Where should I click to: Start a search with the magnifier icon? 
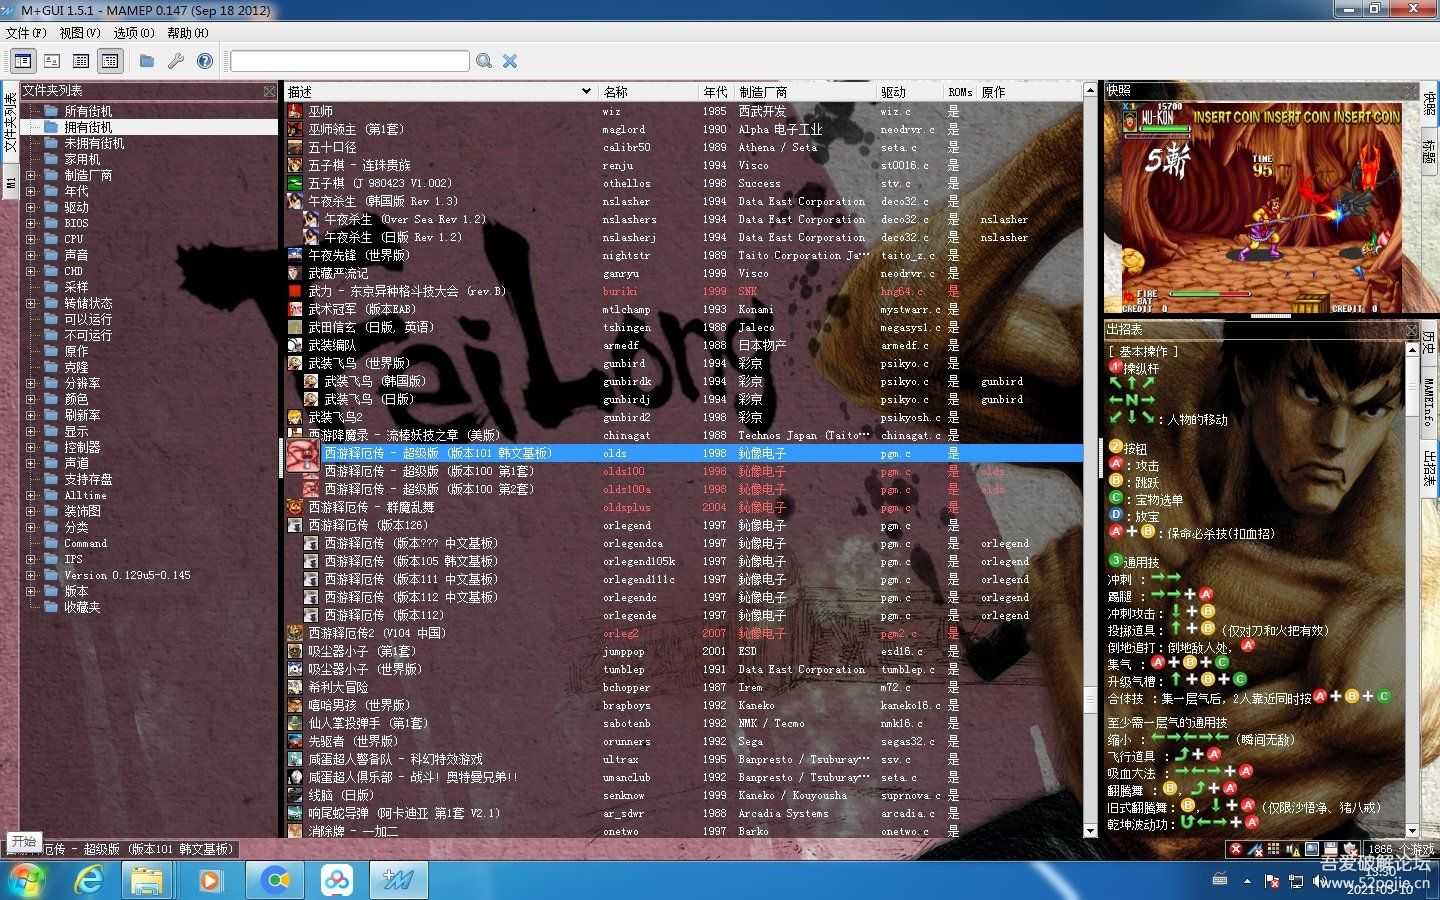click(x=484, y=61)
